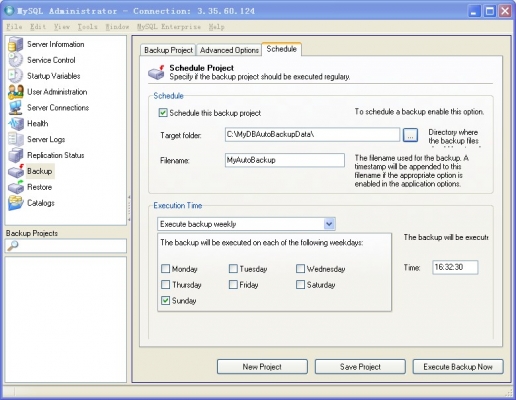
Task: Switch to the Advanced Options tab
Action: tap(229, 50)
